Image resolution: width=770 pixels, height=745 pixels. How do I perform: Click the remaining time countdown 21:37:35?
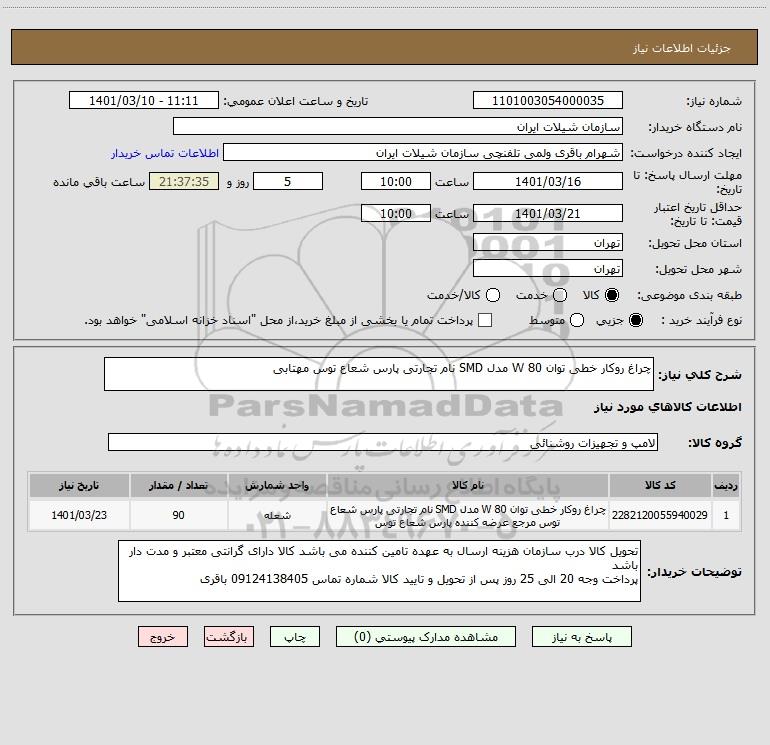click(184, 182)
